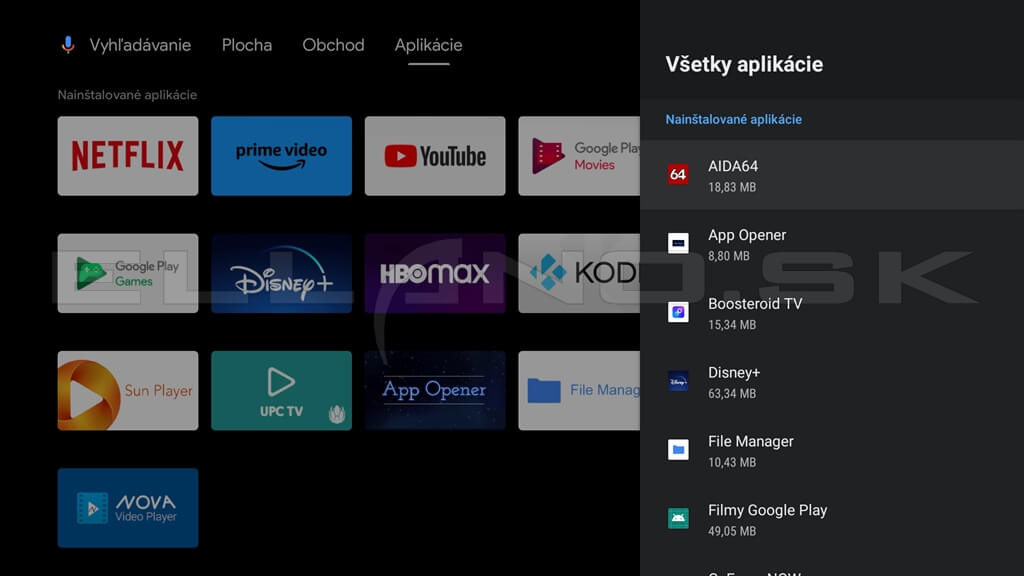
Task: Click the 63,34 MB size value
Action: tap(732, 394)
